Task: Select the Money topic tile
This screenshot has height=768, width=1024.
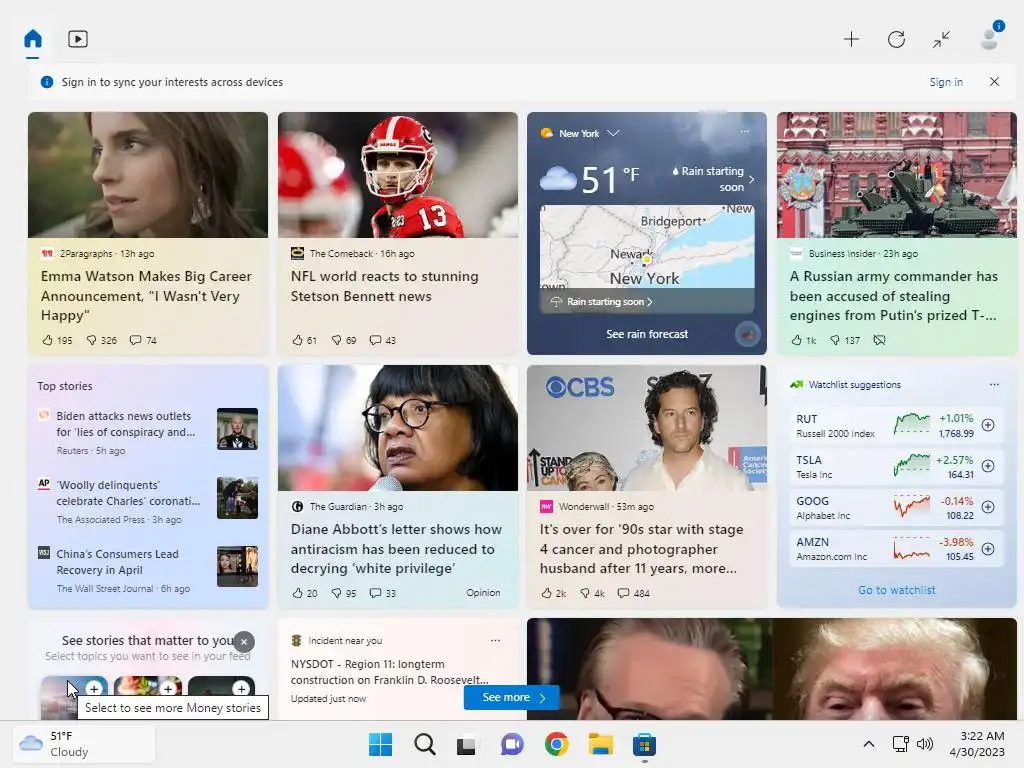Action: coord(74,697)
